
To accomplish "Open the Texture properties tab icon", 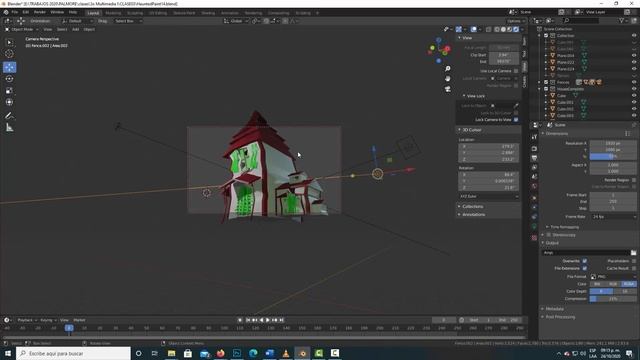I will coord(534,238).
